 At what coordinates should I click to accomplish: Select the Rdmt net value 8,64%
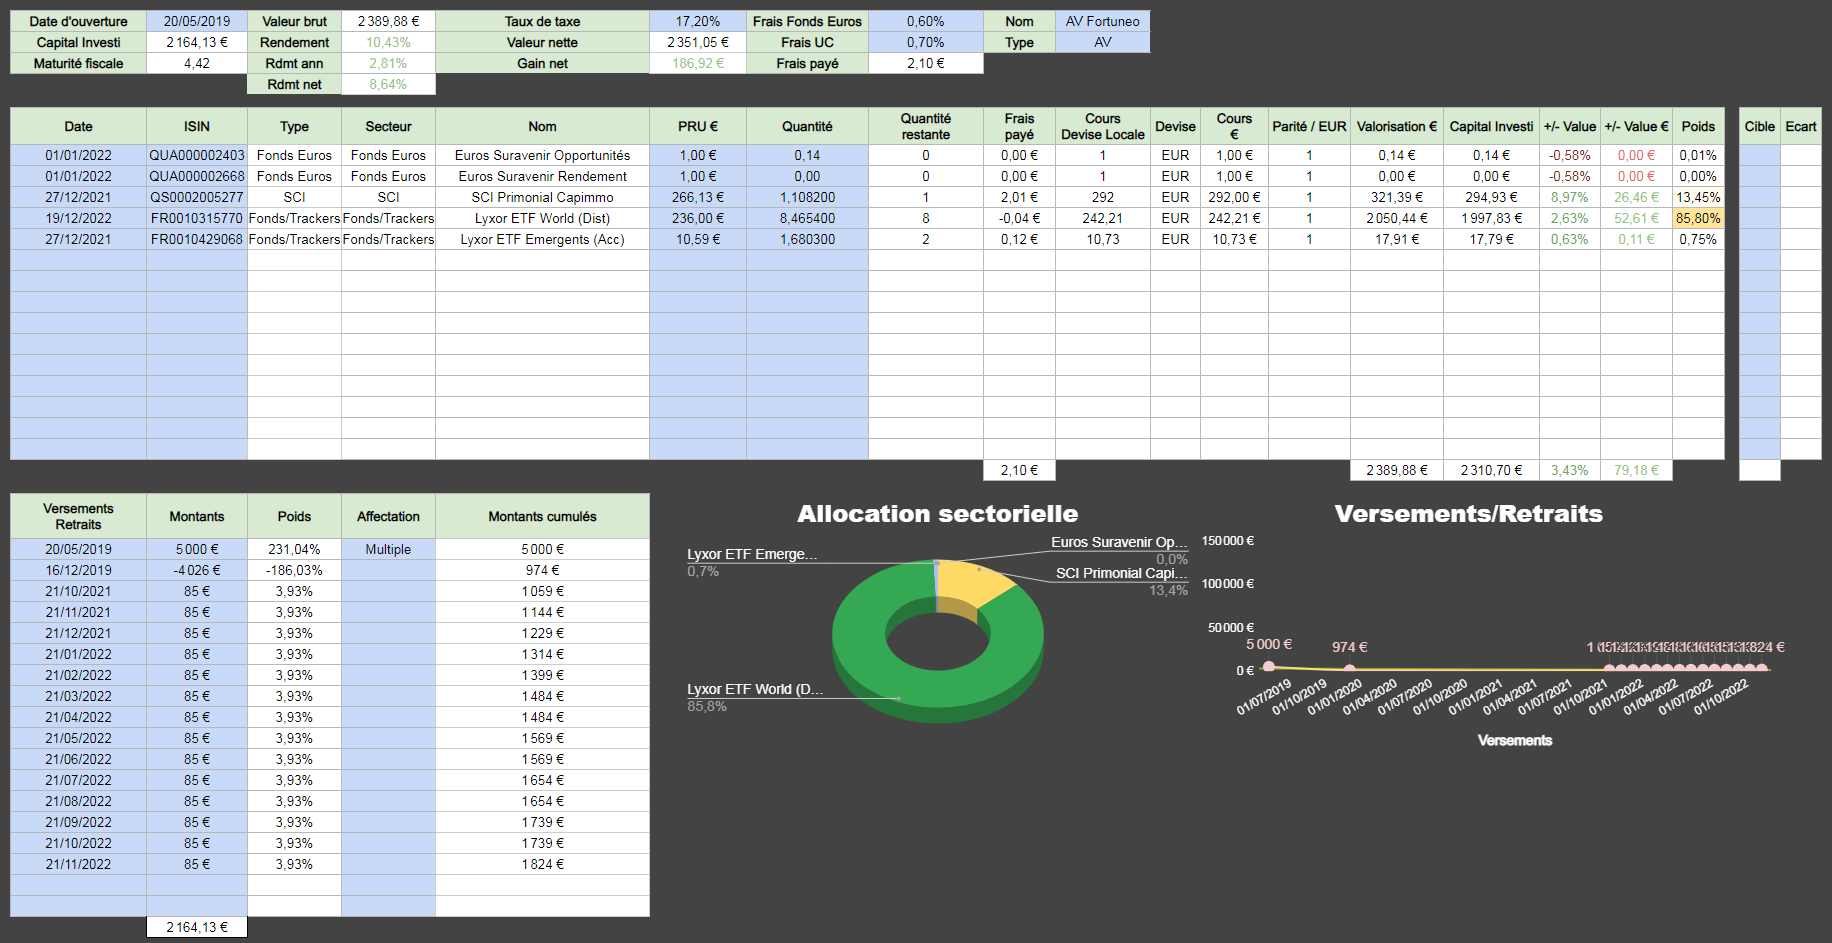pos(388,84)
